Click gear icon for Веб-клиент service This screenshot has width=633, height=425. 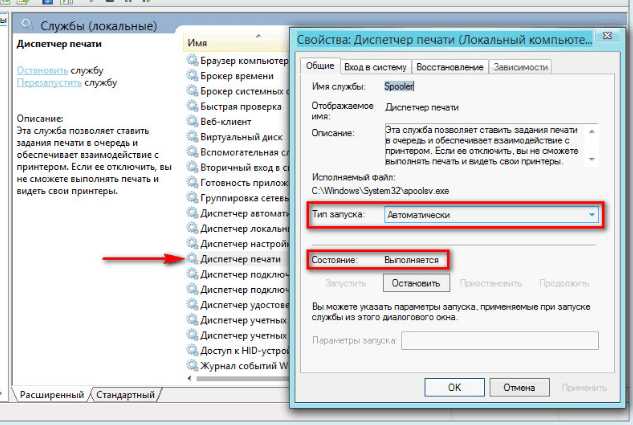[193, 122]
